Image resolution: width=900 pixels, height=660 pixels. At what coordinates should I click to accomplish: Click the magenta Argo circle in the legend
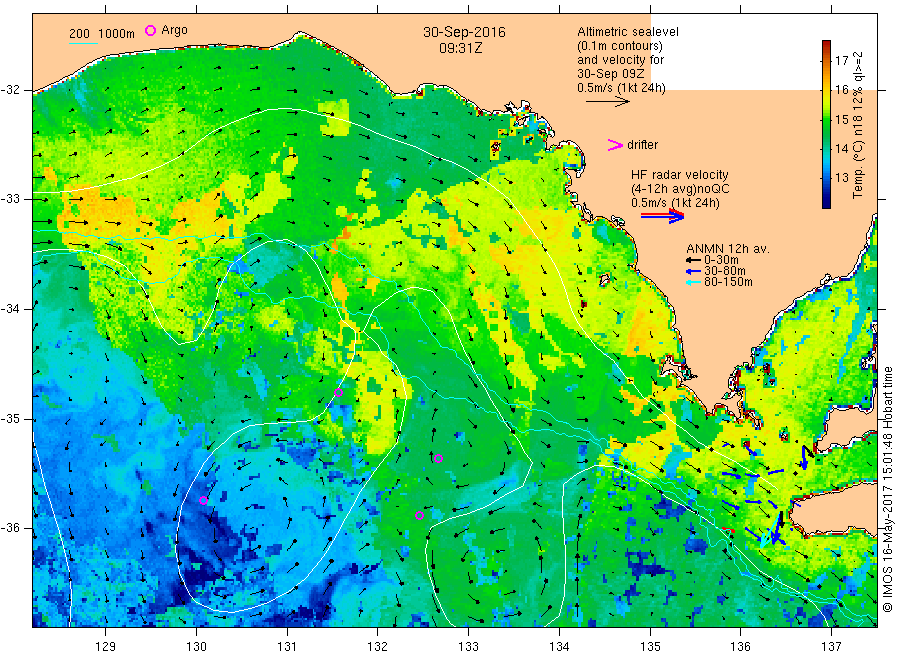point(150,30)
